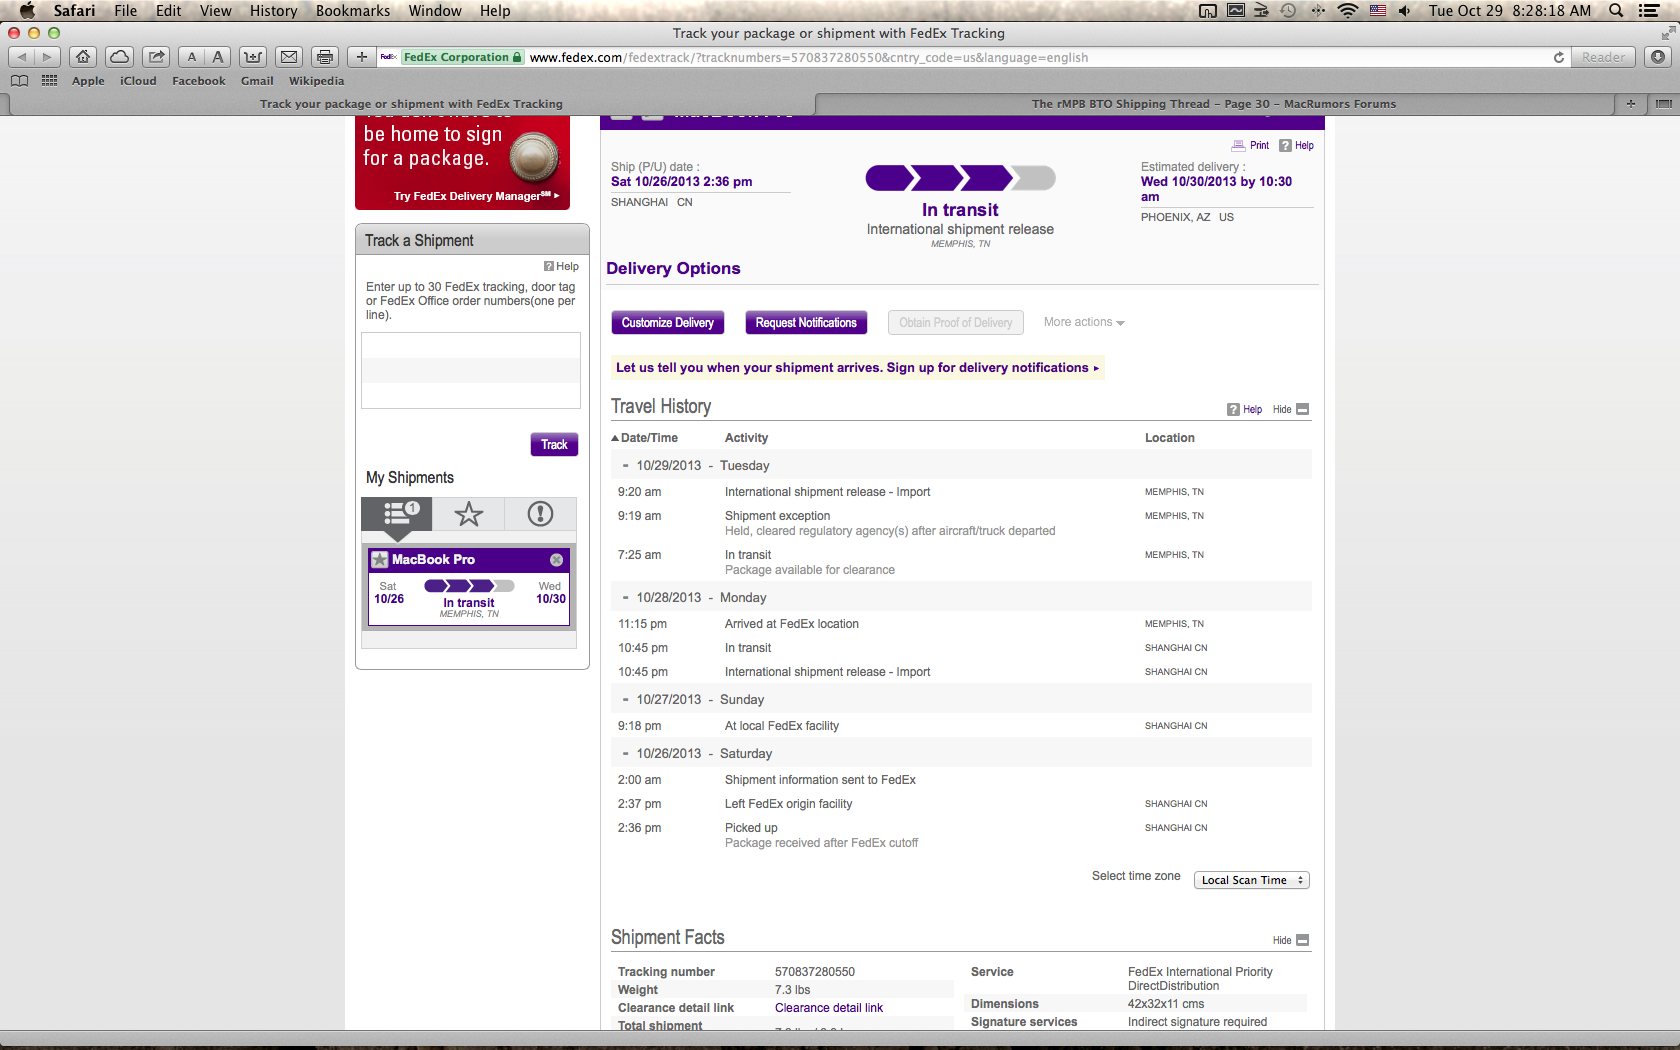Switch to MacRumors Forums tab
The image size is (1680, 1050).
coord(1213,104)
